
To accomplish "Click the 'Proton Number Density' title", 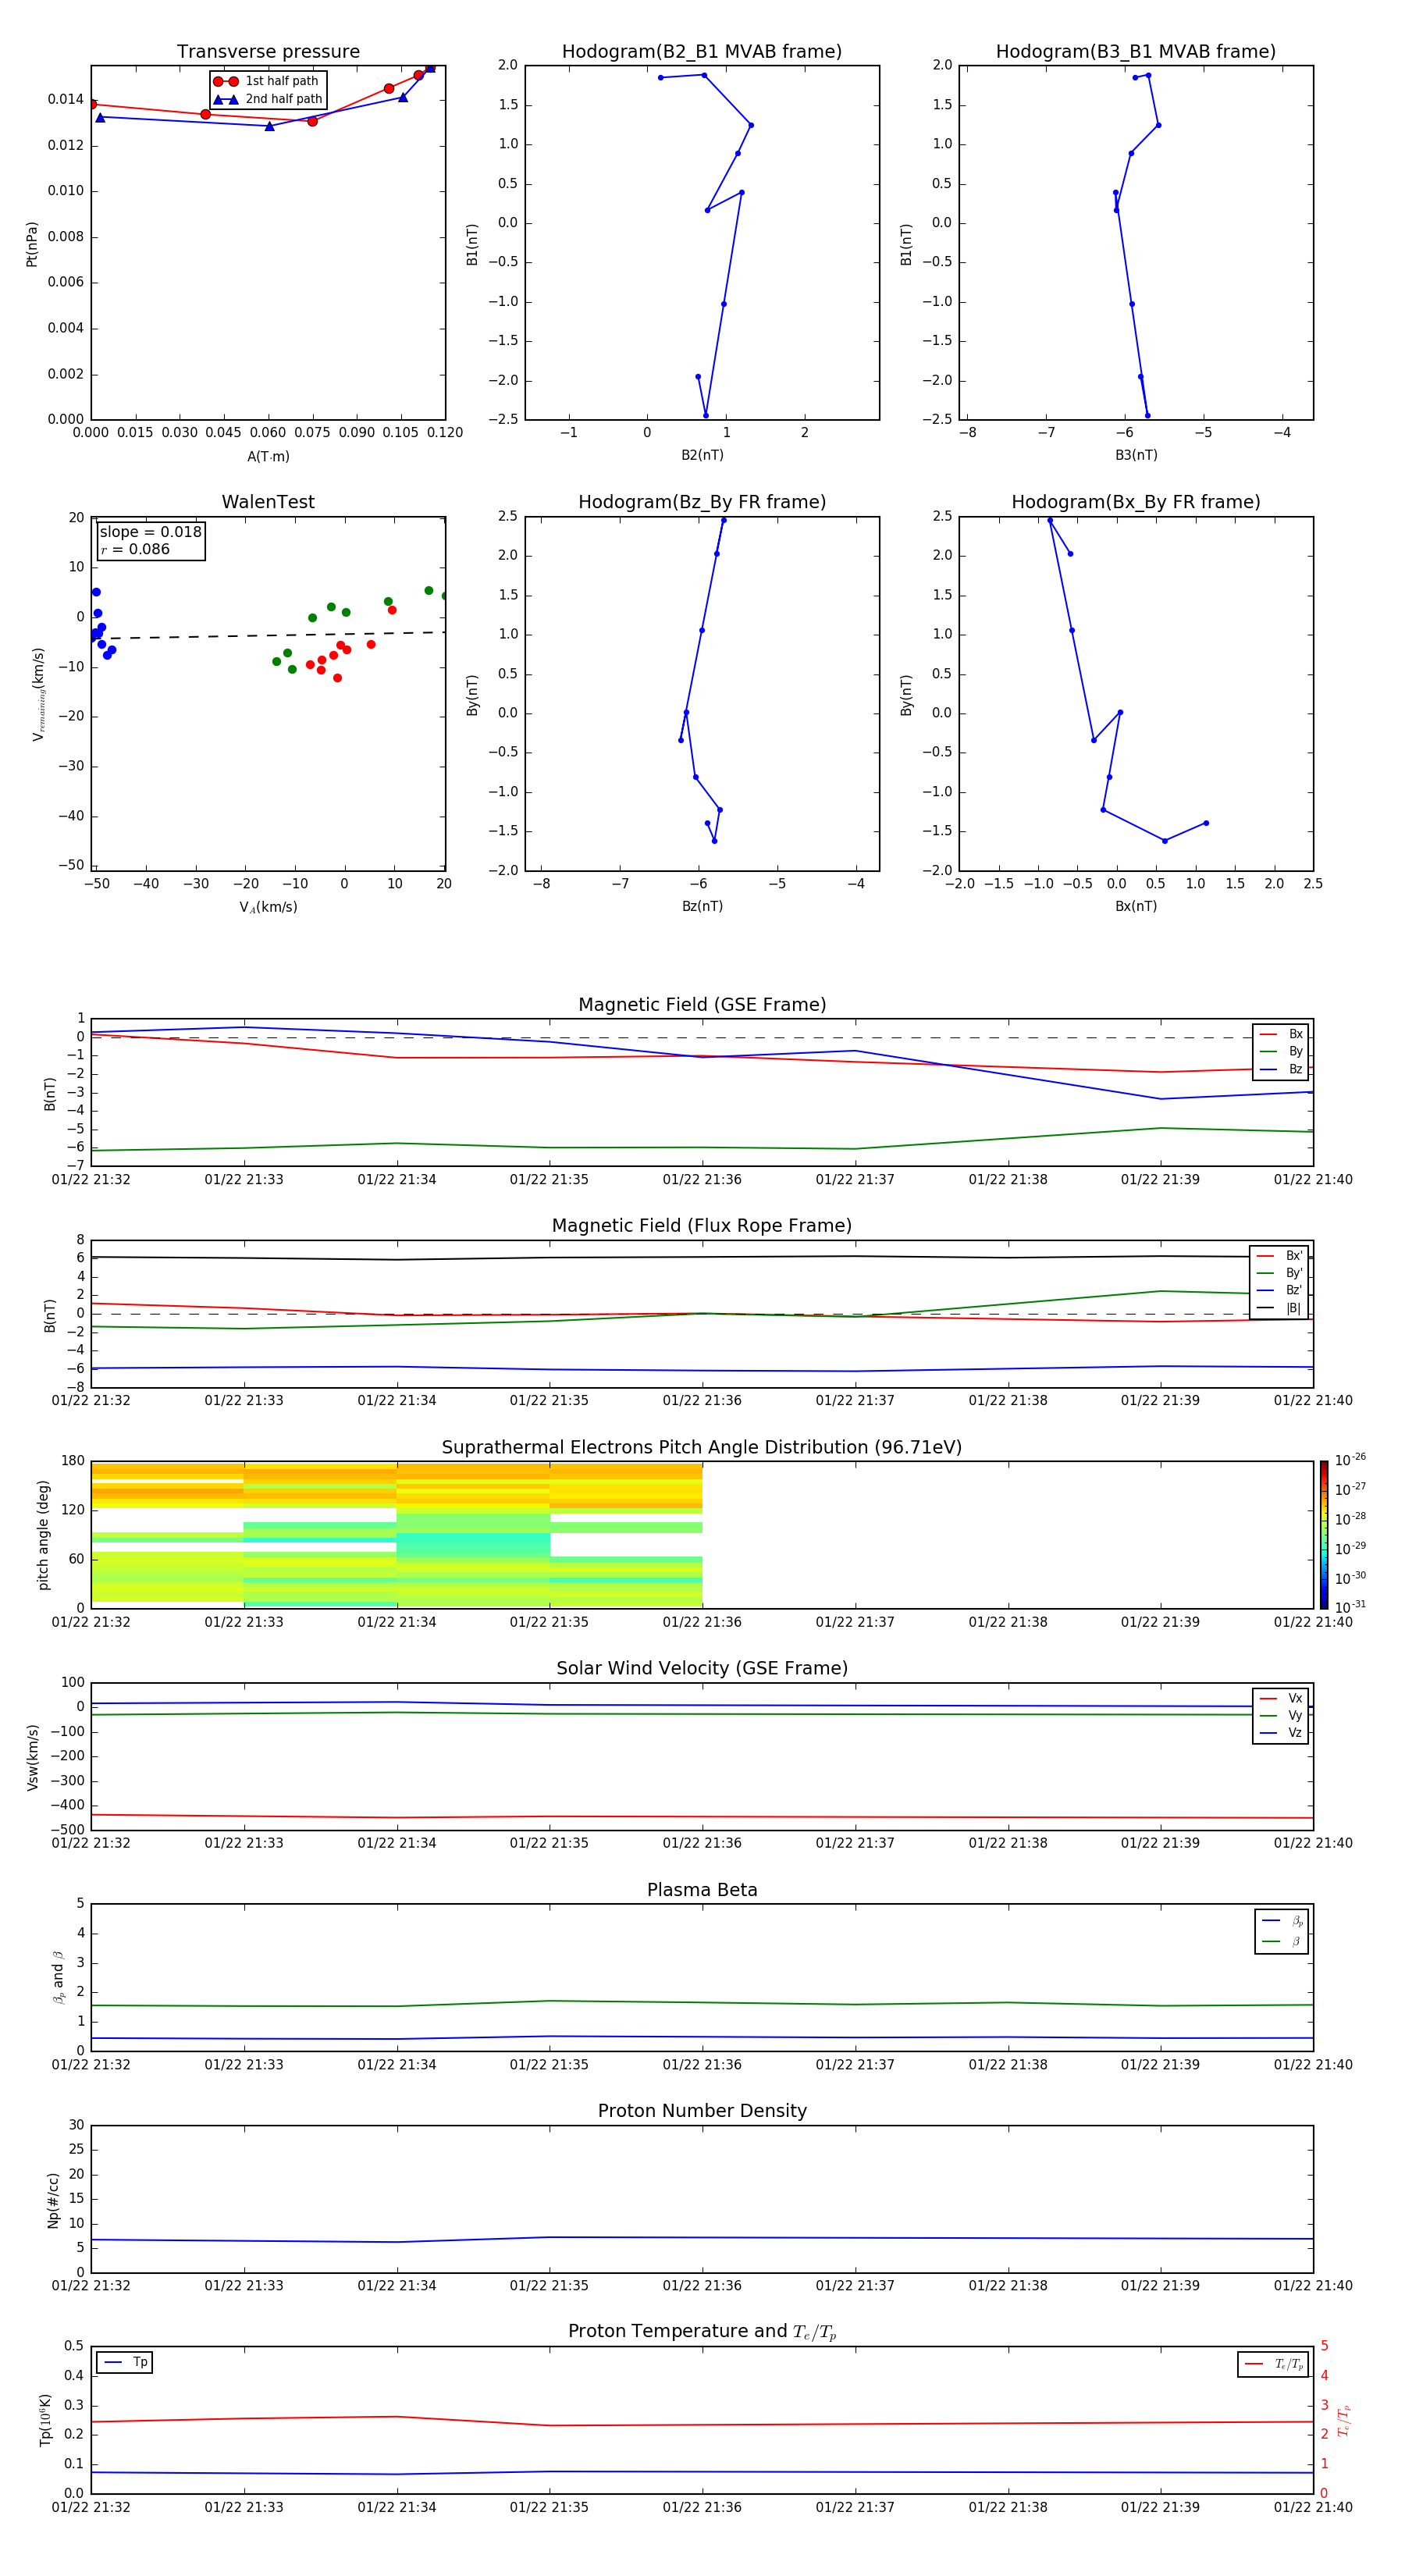I will [702, 2111].
